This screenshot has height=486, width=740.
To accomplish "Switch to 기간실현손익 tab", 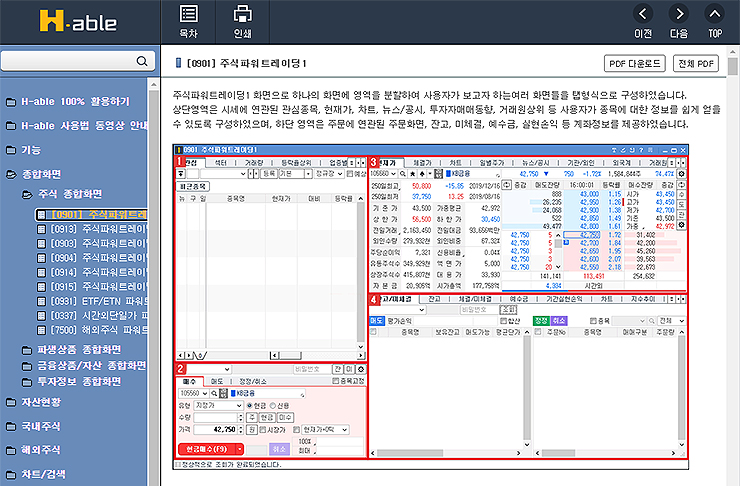I will [564, 299].
